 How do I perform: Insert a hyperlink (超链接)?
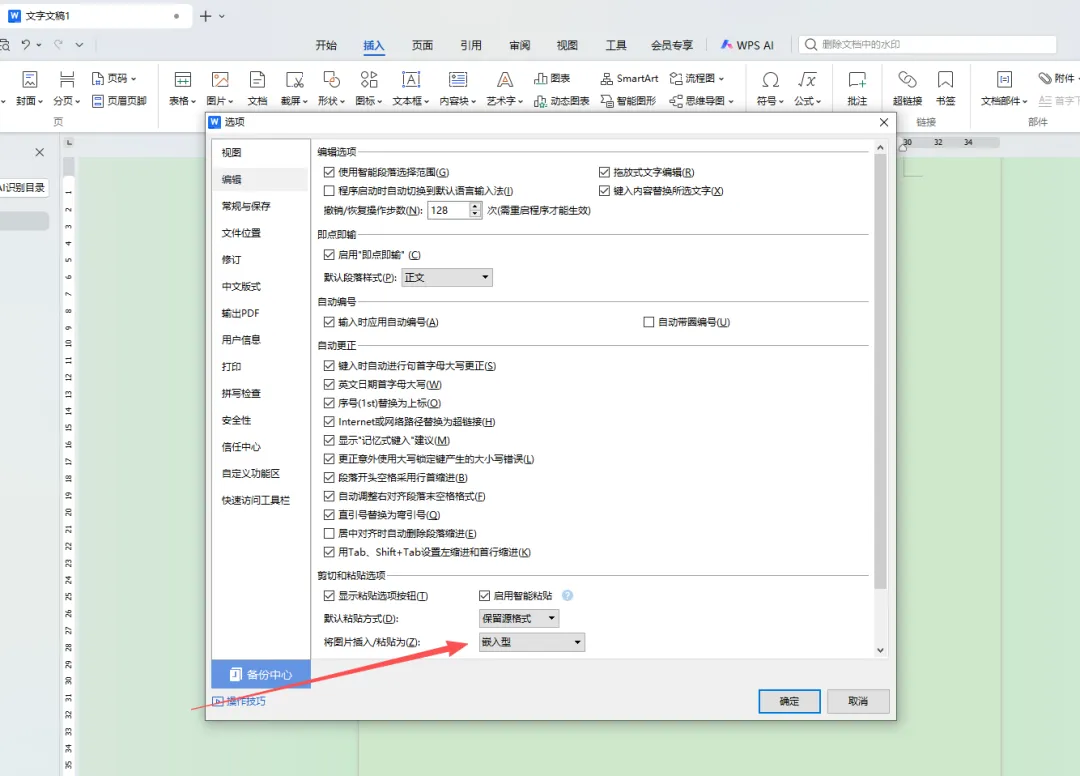[x=907, y=88]
